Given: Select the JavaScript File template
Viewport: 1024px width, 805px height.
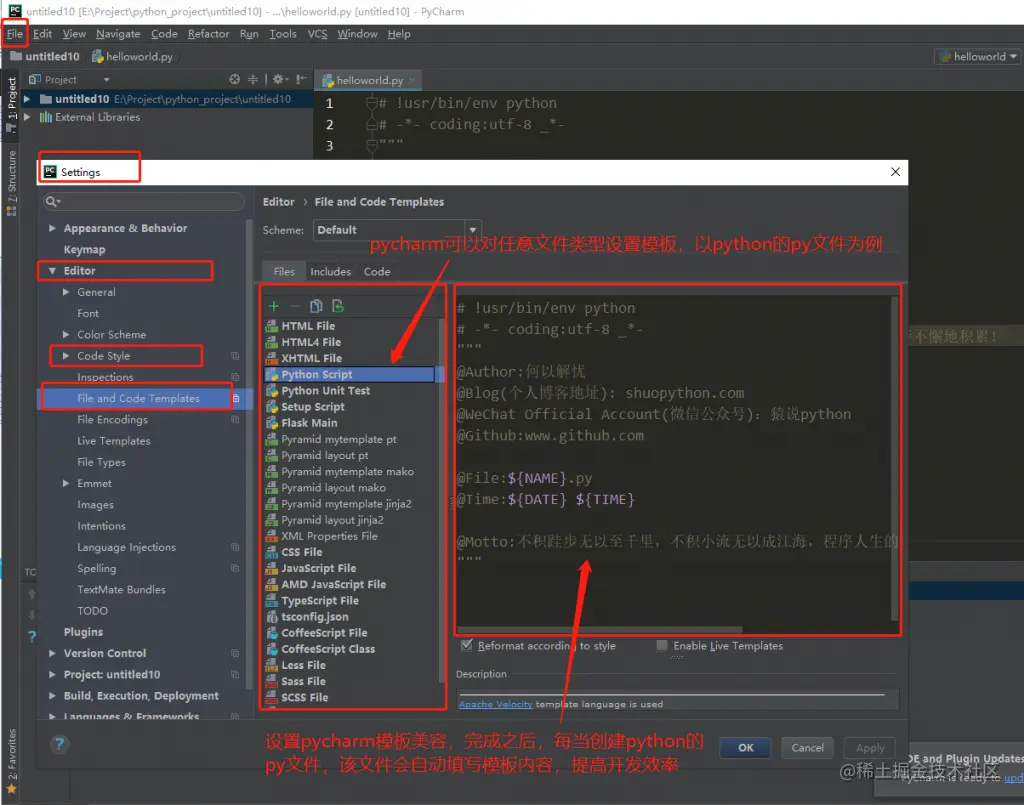Looking at the screenshot, I should [x=319, y=568].
